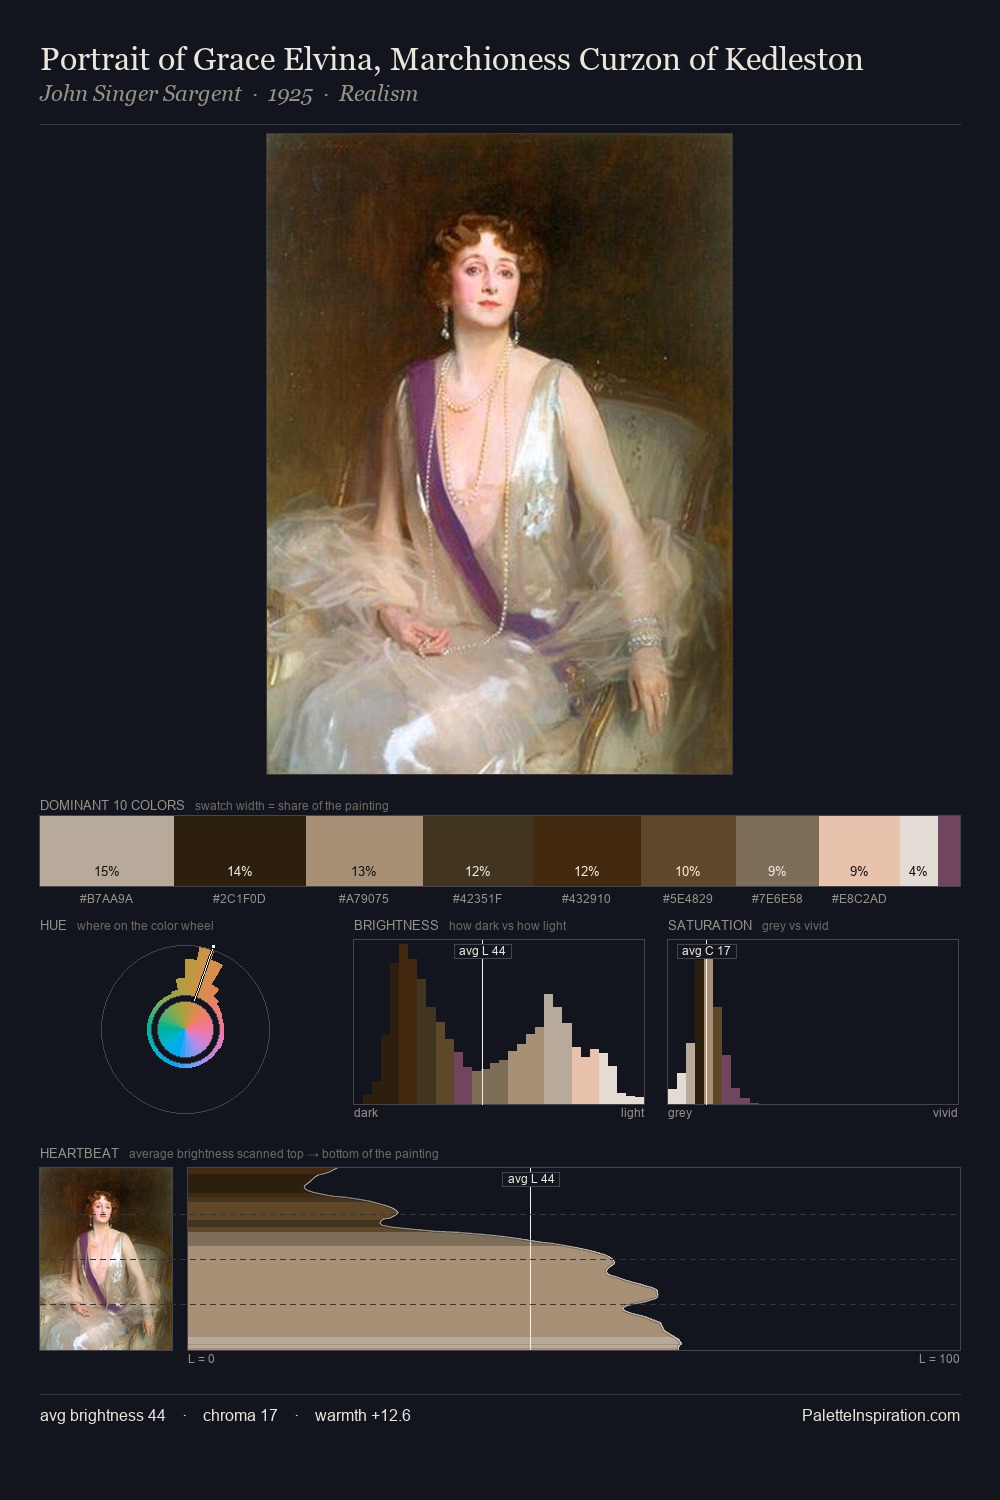Click the first 12% swatch #42351F
The width and height of the screenshot is (1000, 1500).
tap(478, 851)
